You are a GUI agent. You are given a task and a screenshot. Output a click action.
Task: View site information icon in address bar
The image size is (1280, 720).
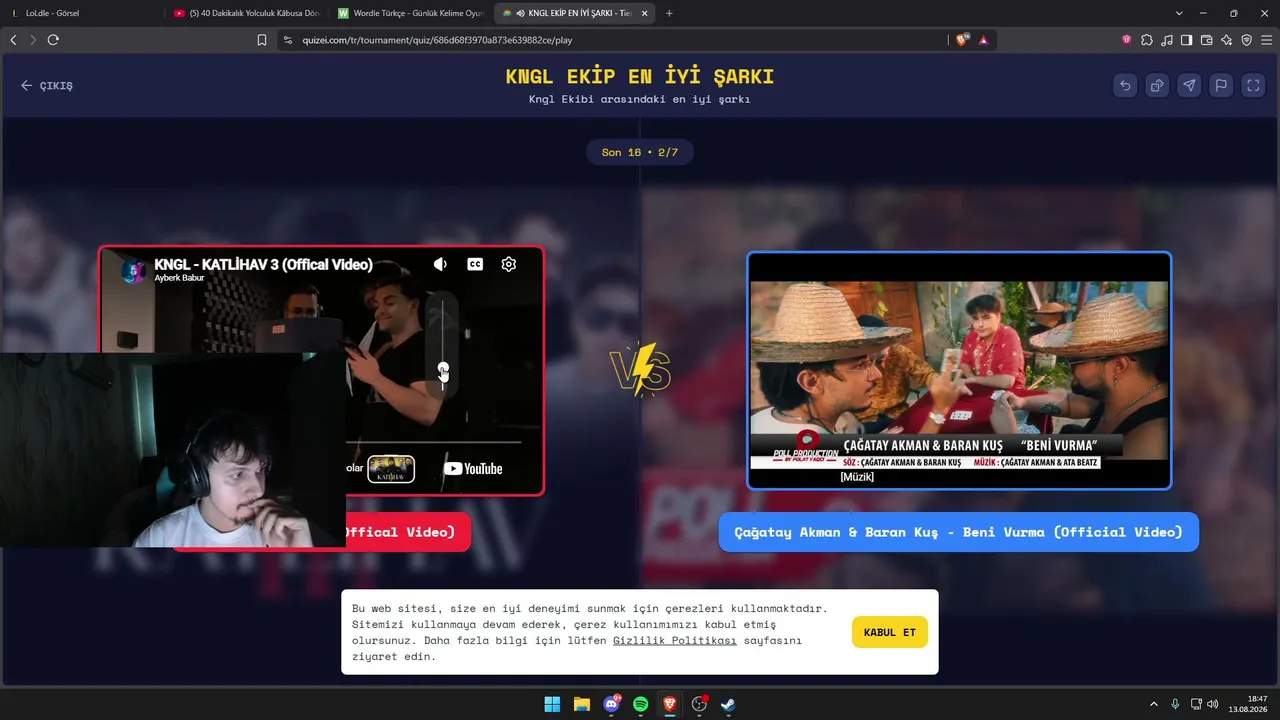coord(288,40)
